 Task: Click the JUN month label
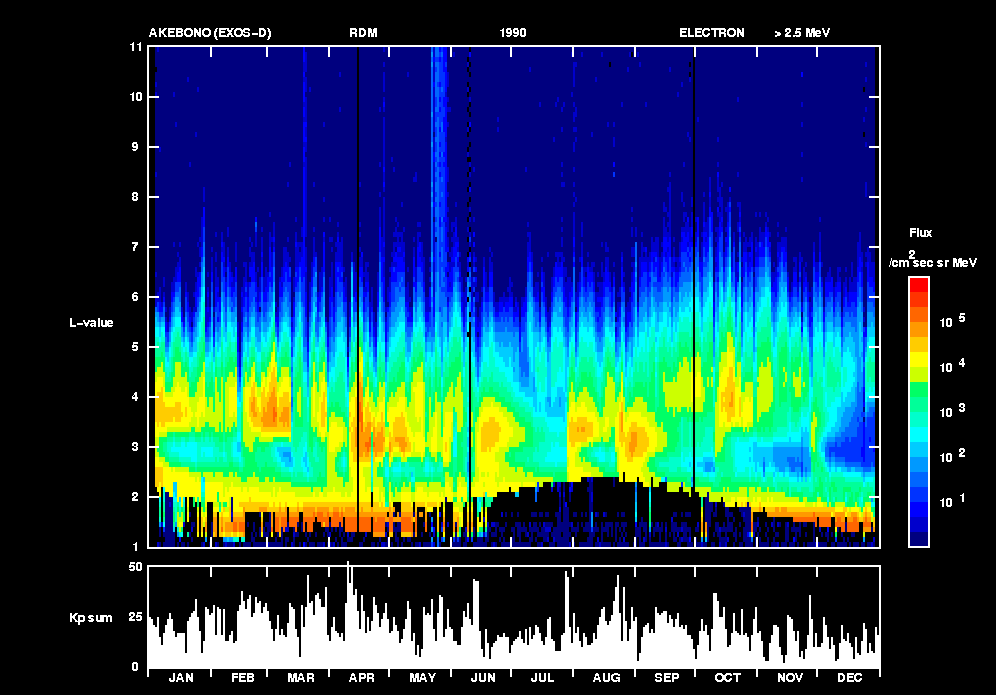click(483, 678)
